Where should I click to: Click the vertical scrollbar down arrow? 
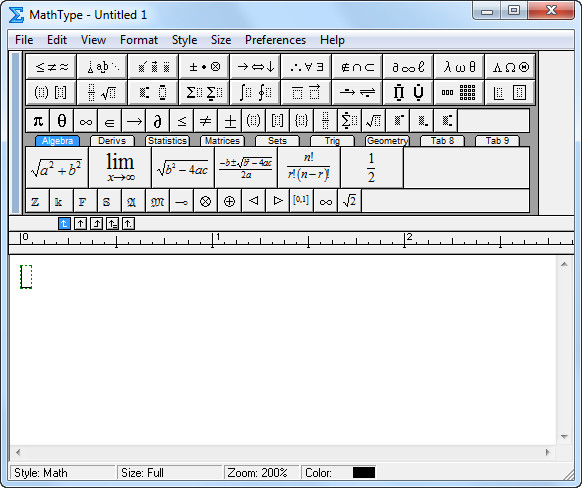click(564, 436)
